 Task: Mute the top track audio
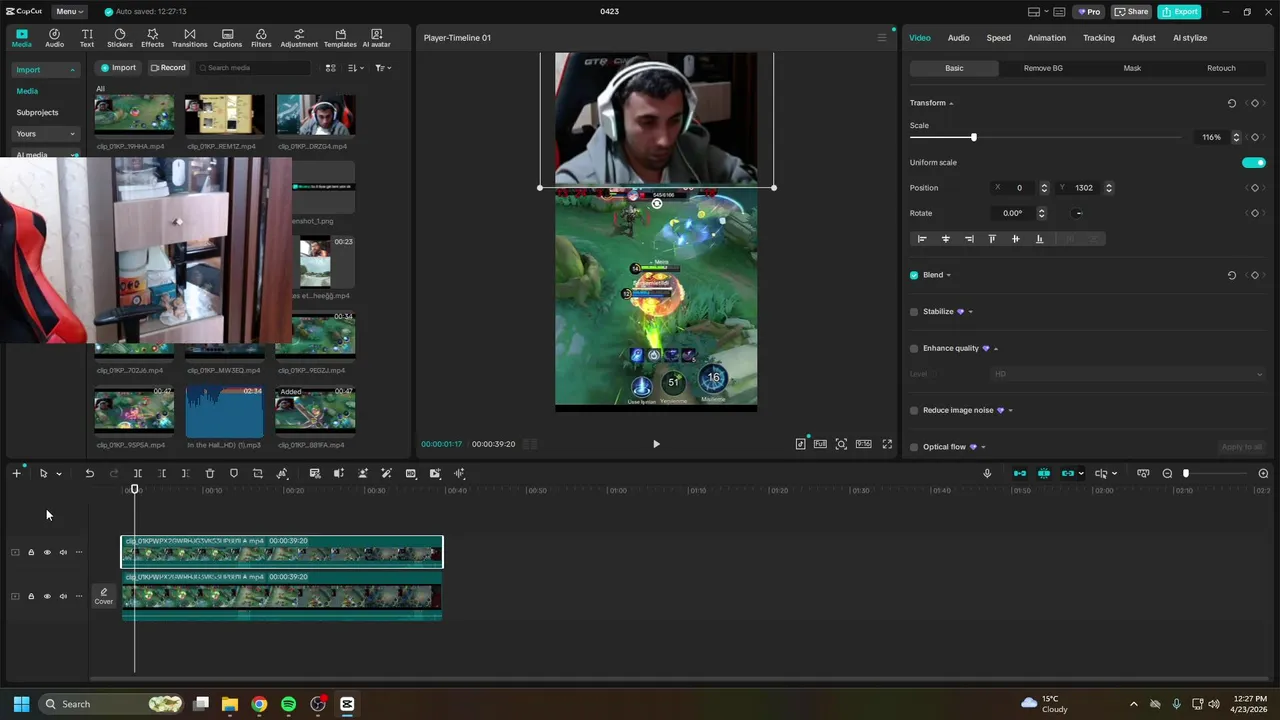coord(63,552)
